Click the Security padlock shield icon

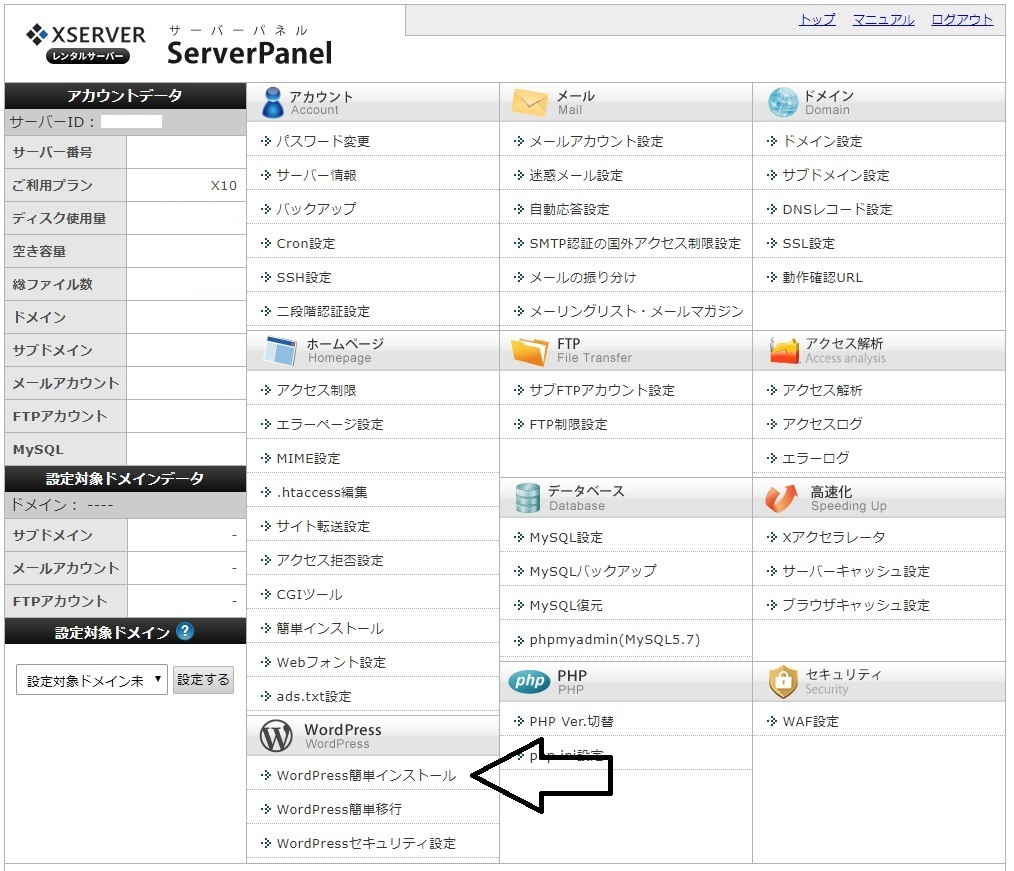tap(782, 681)
